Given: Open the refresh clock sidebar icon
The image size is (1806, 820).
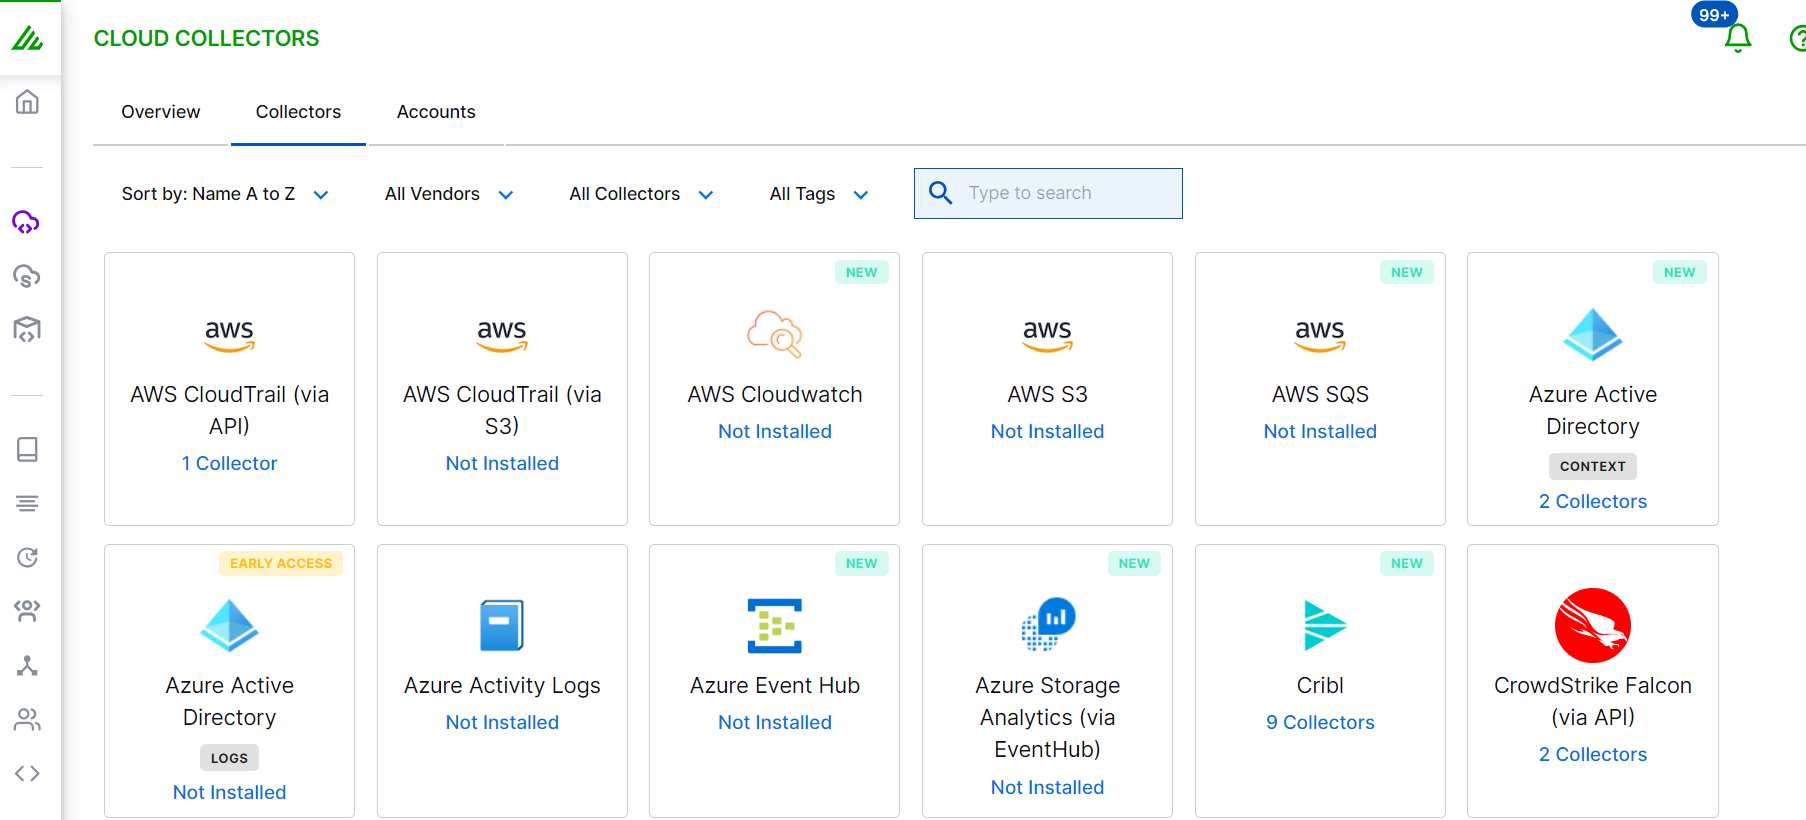Looking at the screenshot, I should coord(27,557).
